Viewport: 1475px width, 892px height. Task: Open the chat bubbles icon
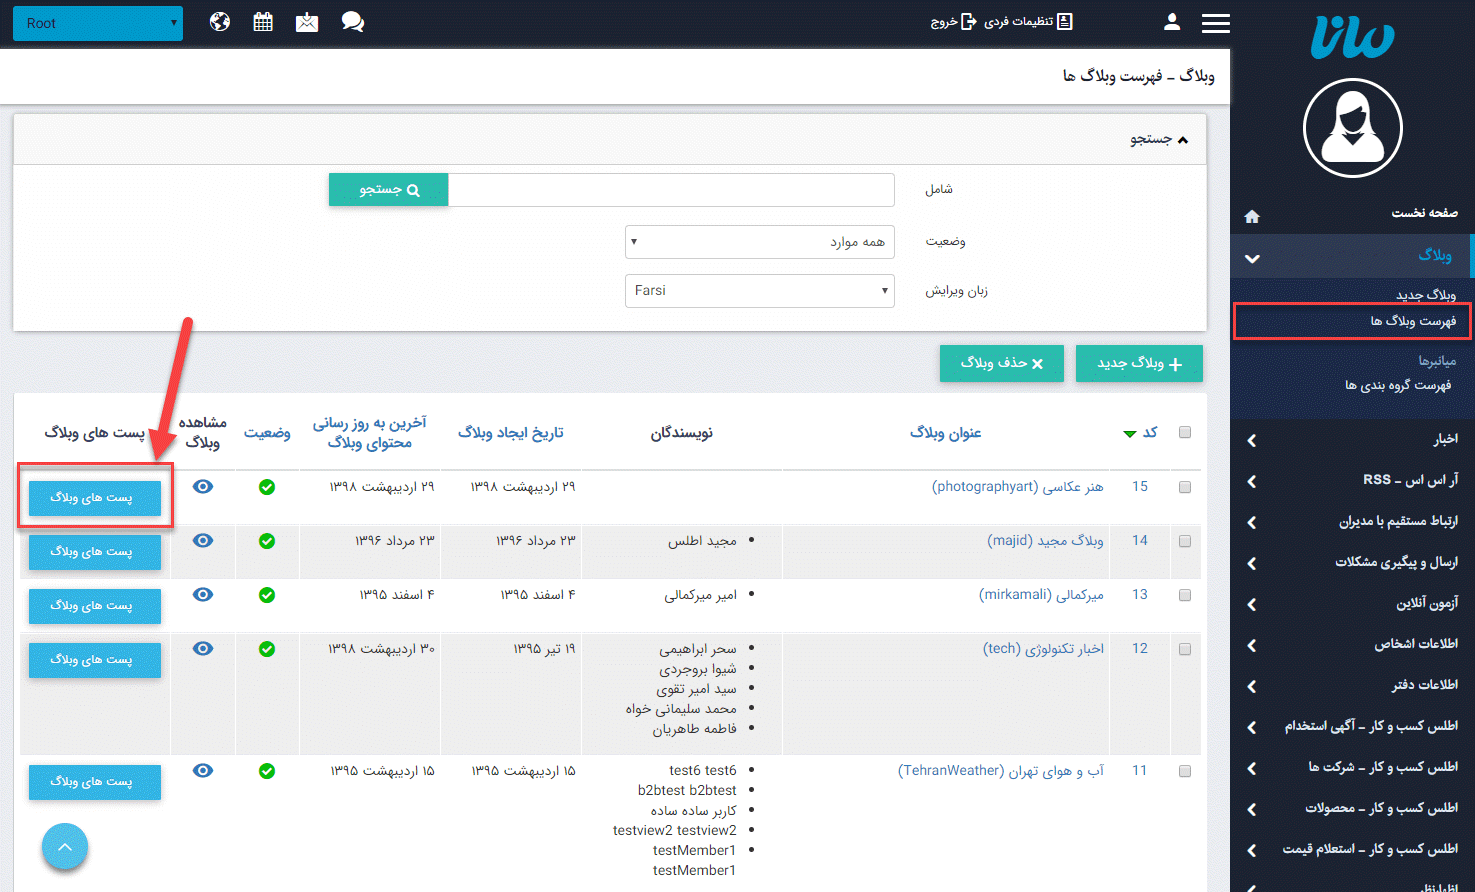click(x=352, y=22)
